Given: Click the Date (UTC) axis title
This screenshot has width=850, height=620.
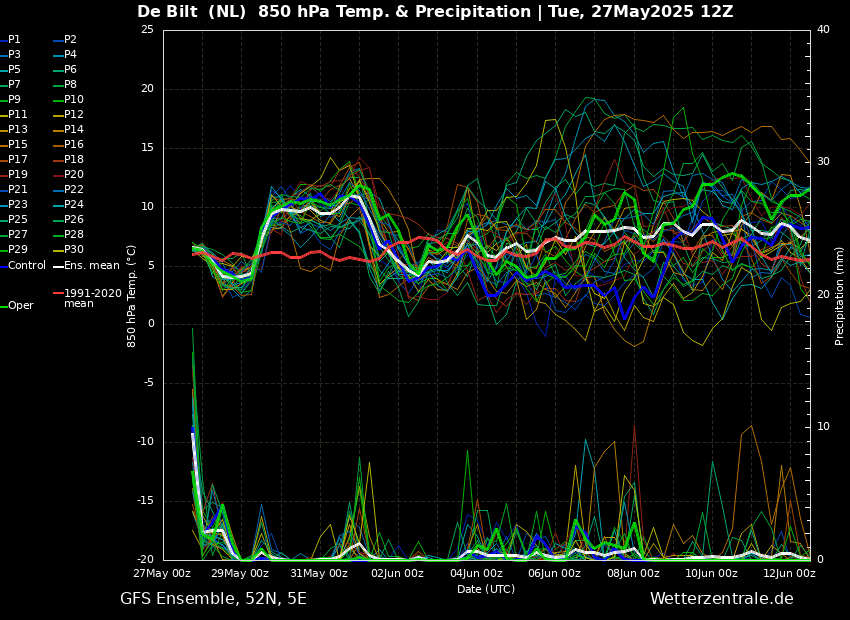Looking at the screenshot, I should click(x=486, y=589).
